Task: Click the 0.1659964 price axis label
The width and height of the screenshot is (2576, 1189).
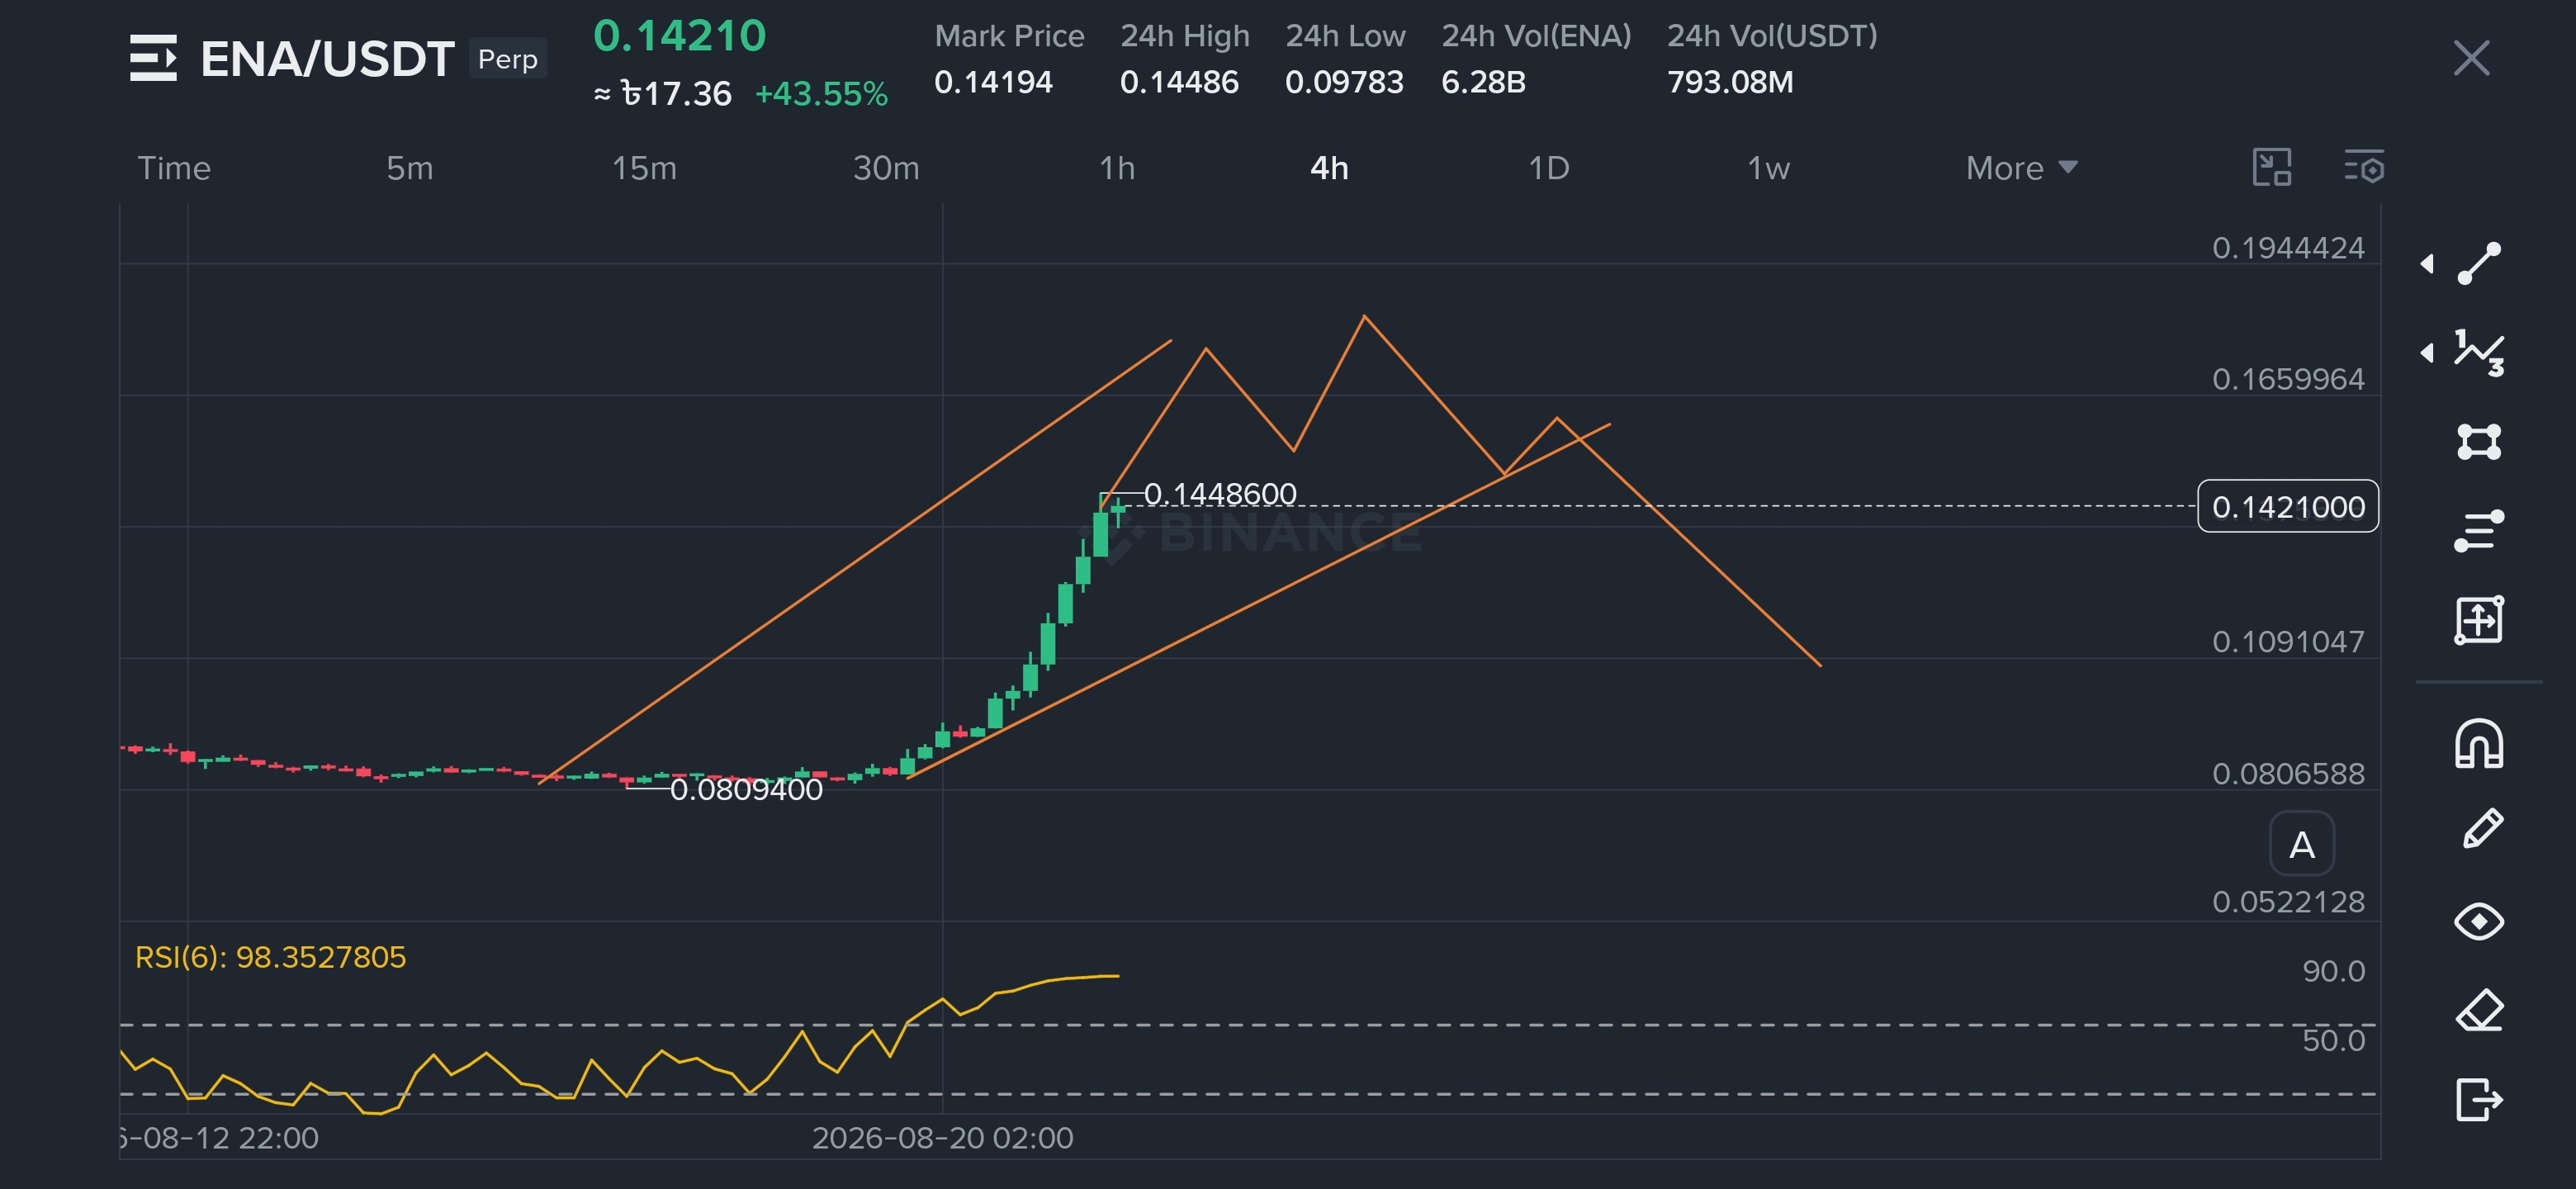Action: [x=2288, y=380]
